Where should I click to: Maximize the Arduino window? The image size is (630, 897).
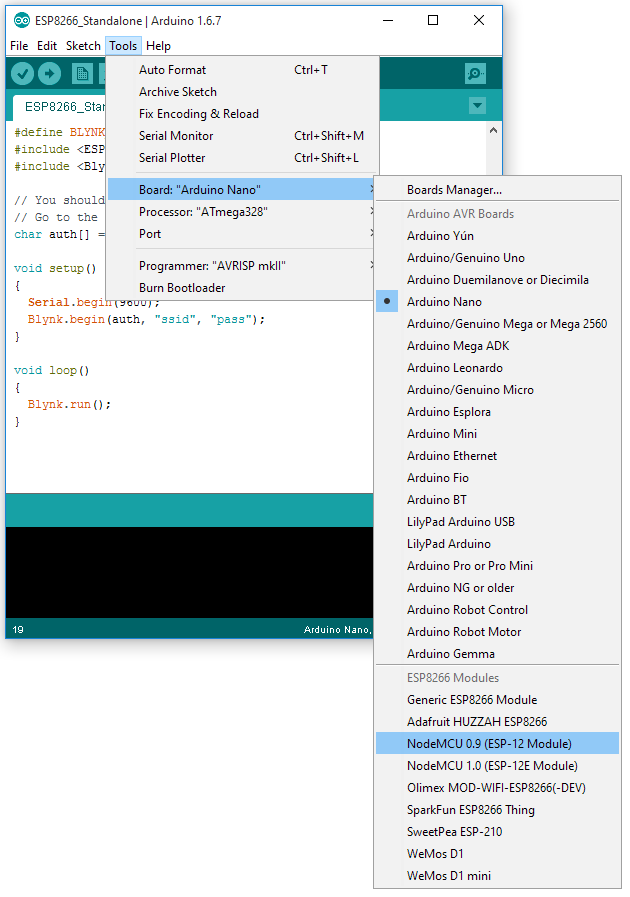[433, 21]
